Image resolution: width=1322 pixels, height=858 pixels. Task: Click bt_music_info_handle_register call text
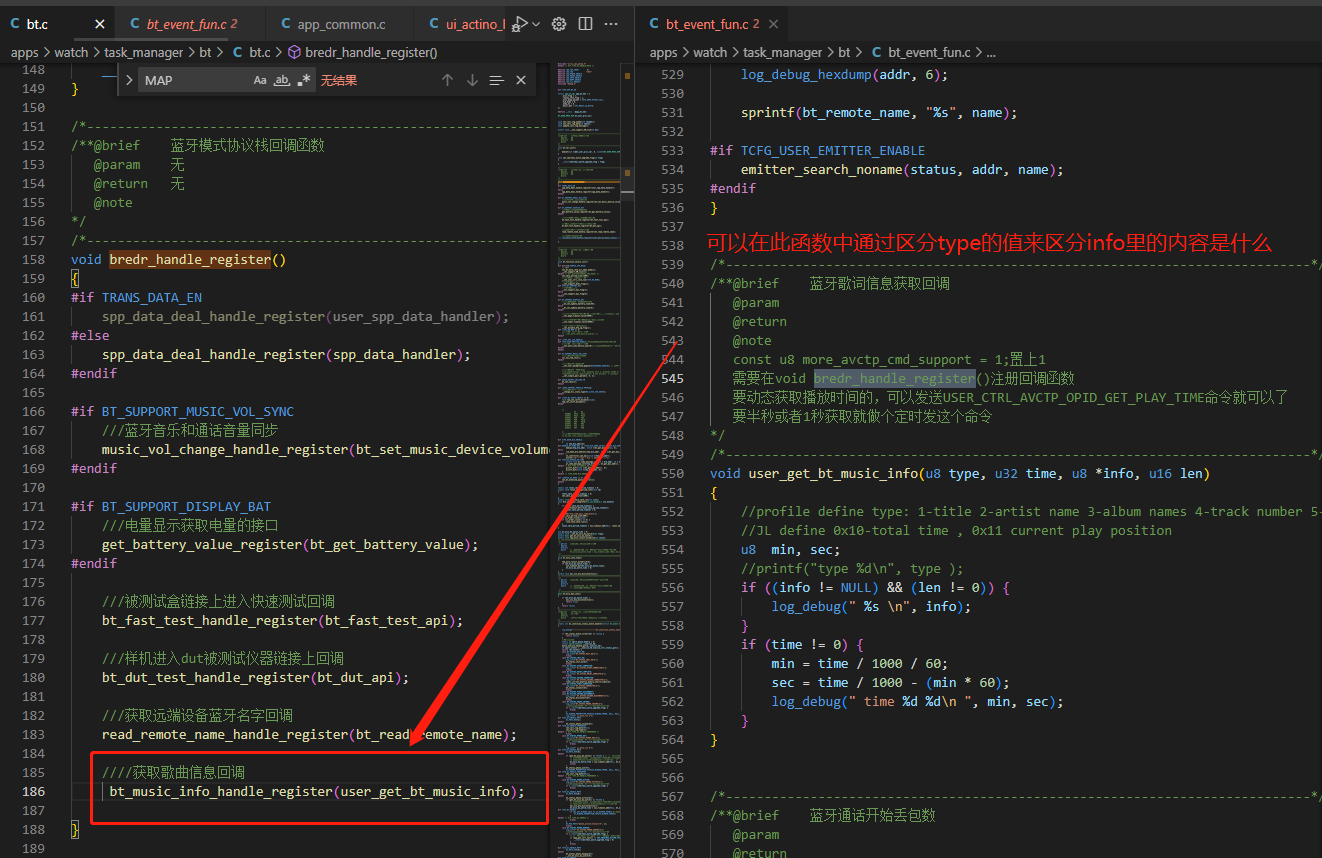tap(221, 791)
